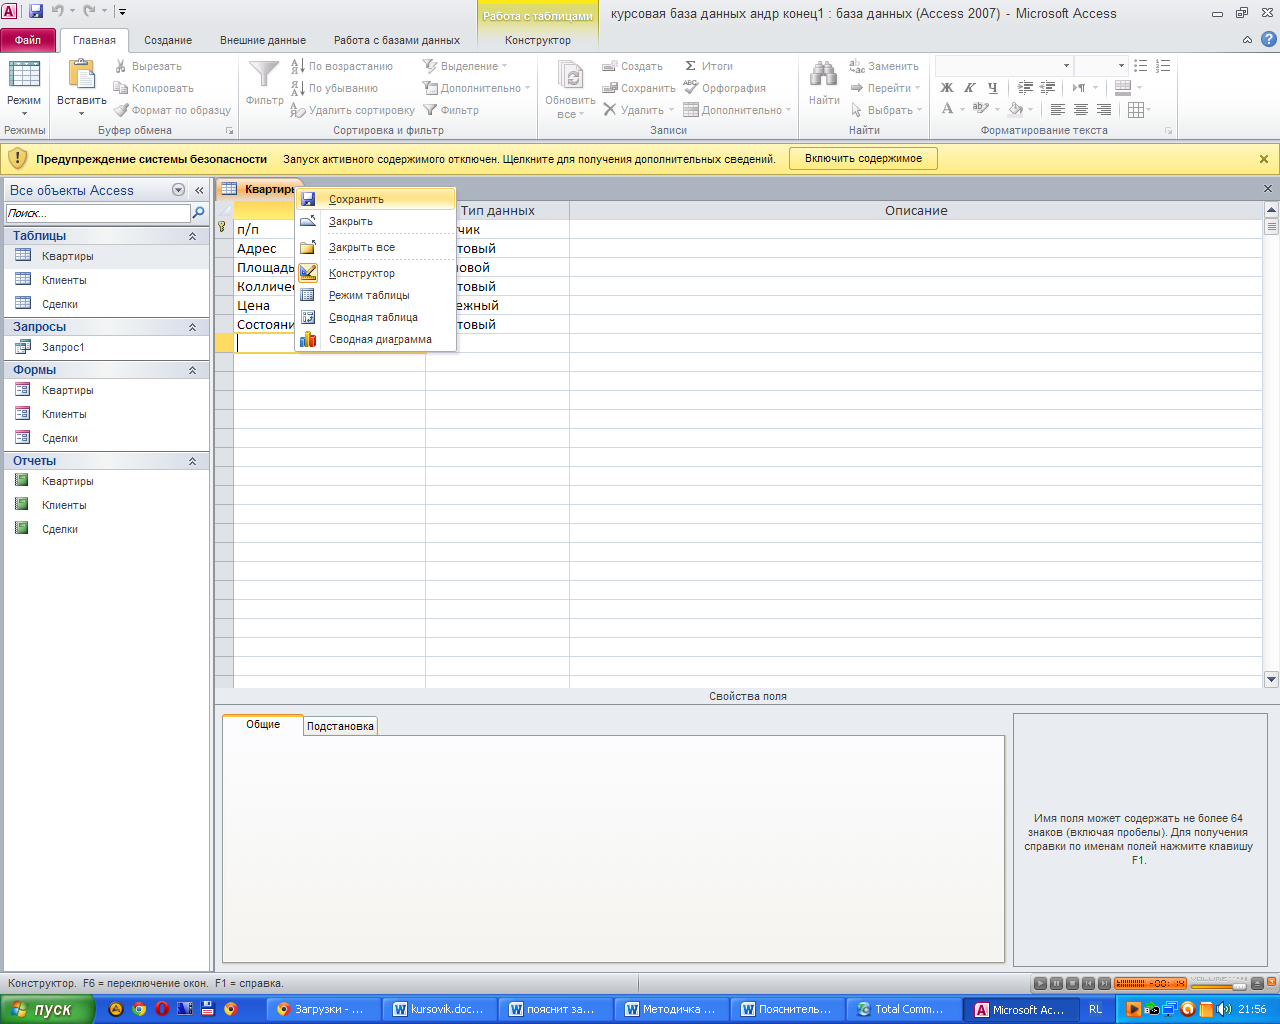Switch to the Подстановка properties tab
1280x1024 pixels.
click(340, 726)
